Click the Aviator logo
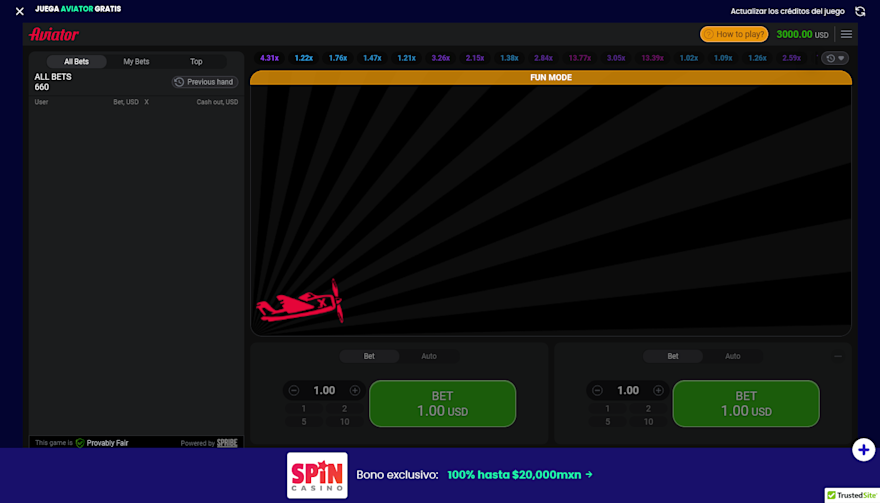 coord(54,34)
